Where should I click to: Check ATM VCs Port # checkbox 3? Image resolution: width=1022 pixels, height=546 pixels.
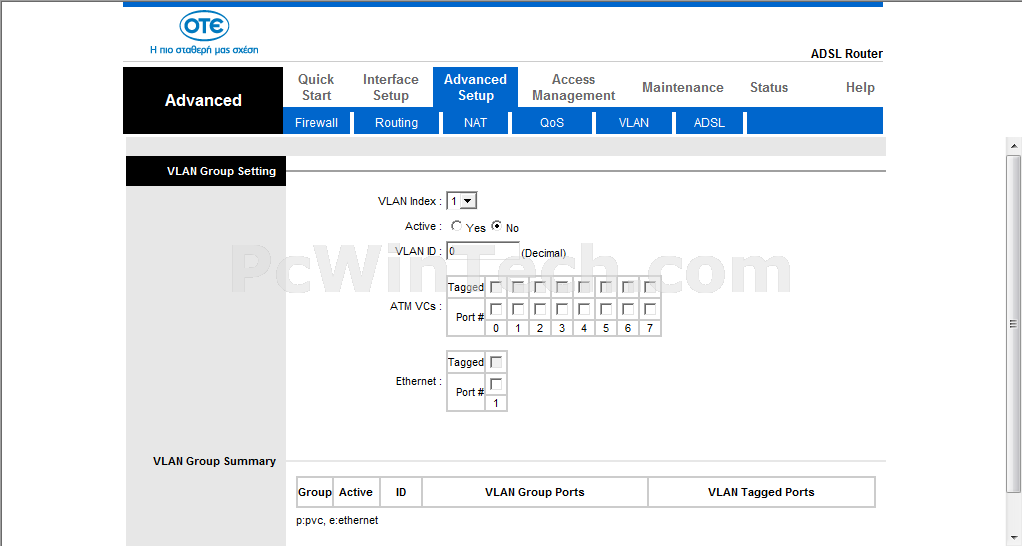point(562,309)
